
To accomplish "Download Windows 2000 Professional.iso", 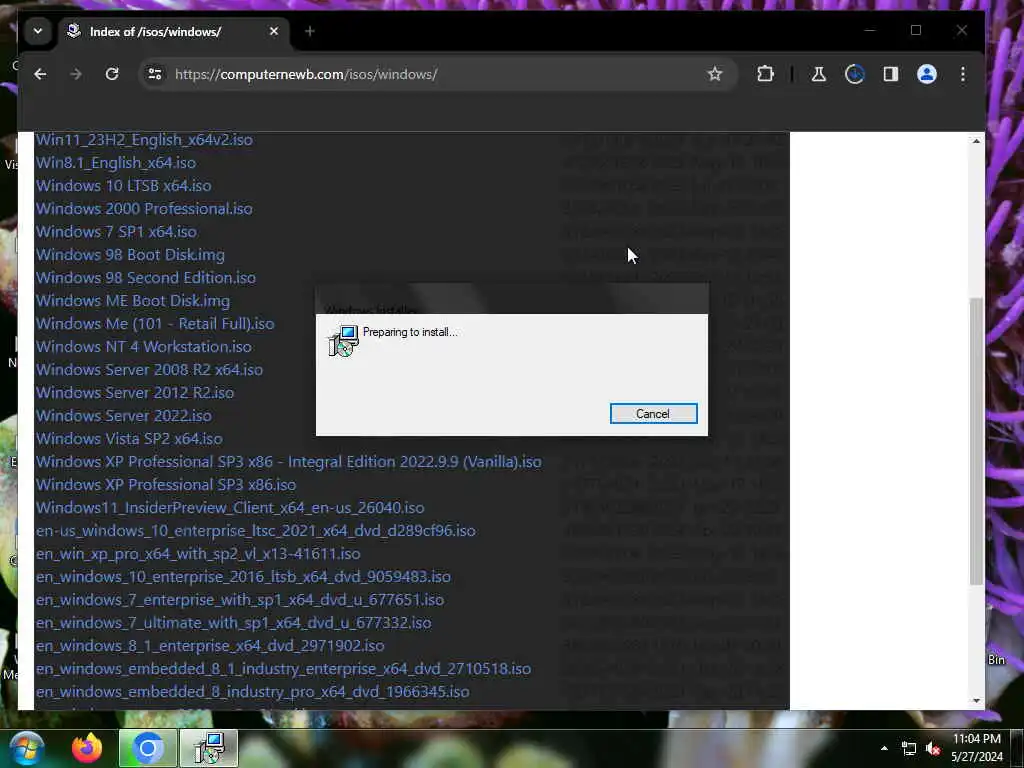I will point(144,208).
